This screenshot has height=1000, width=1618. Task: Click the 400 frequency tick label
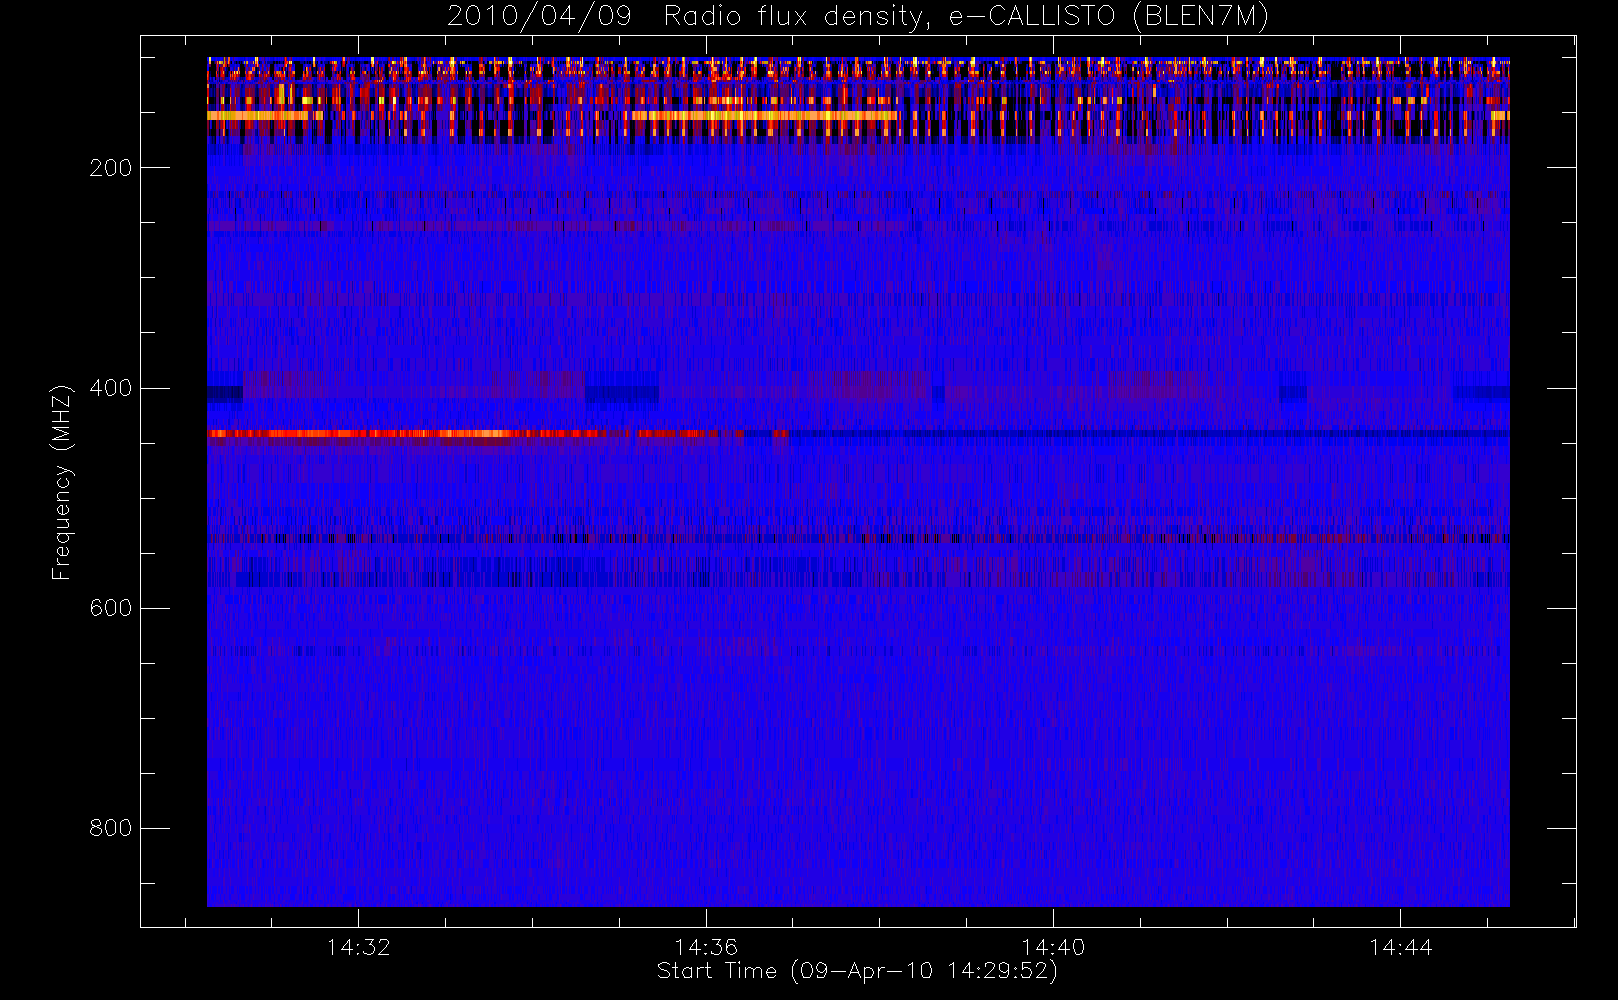tap(110, 388)
